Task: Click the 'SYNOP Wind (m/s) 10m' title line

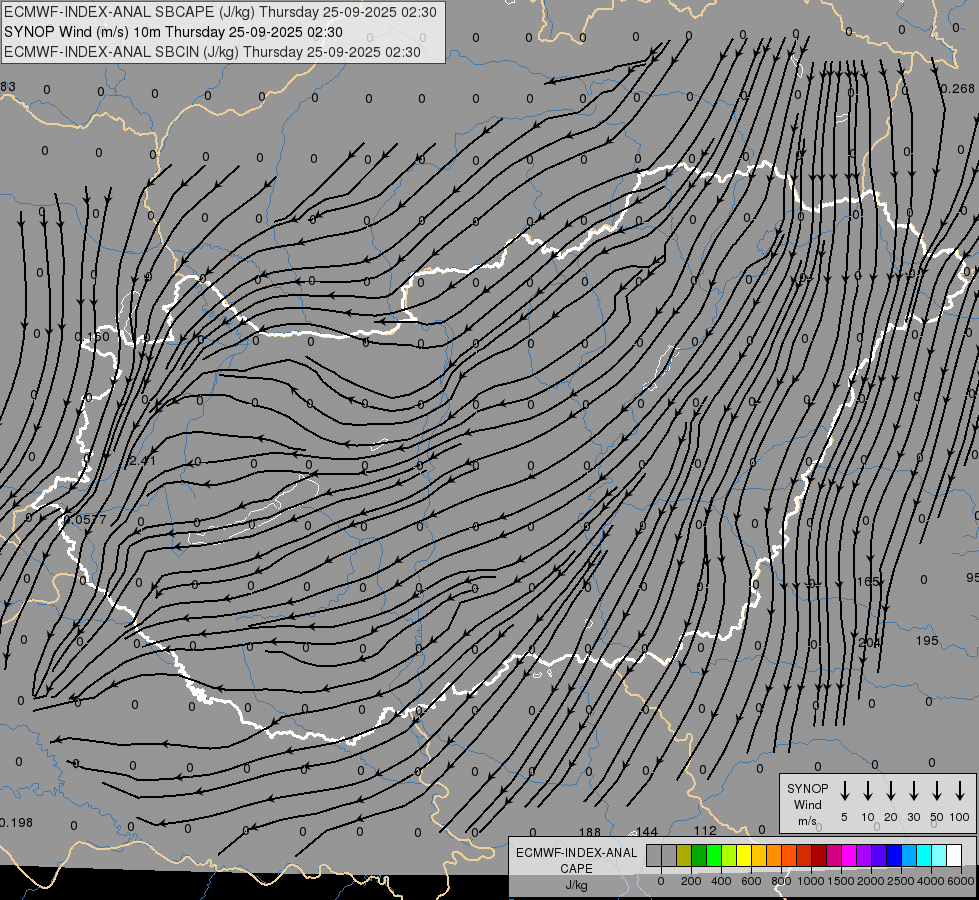Action: pyautogui.click(x=173, y=32)
